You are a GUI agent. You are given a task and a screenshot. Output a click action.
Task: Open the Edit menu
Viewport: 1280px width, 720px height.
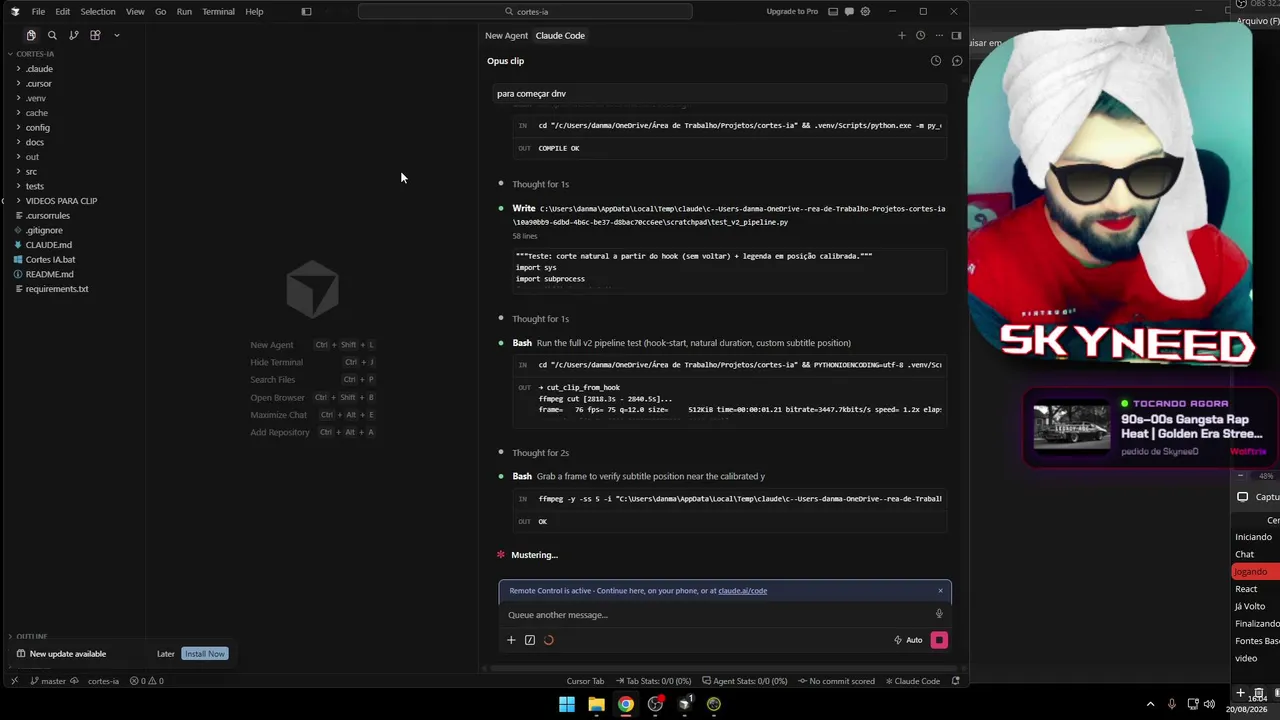point(62,12)
